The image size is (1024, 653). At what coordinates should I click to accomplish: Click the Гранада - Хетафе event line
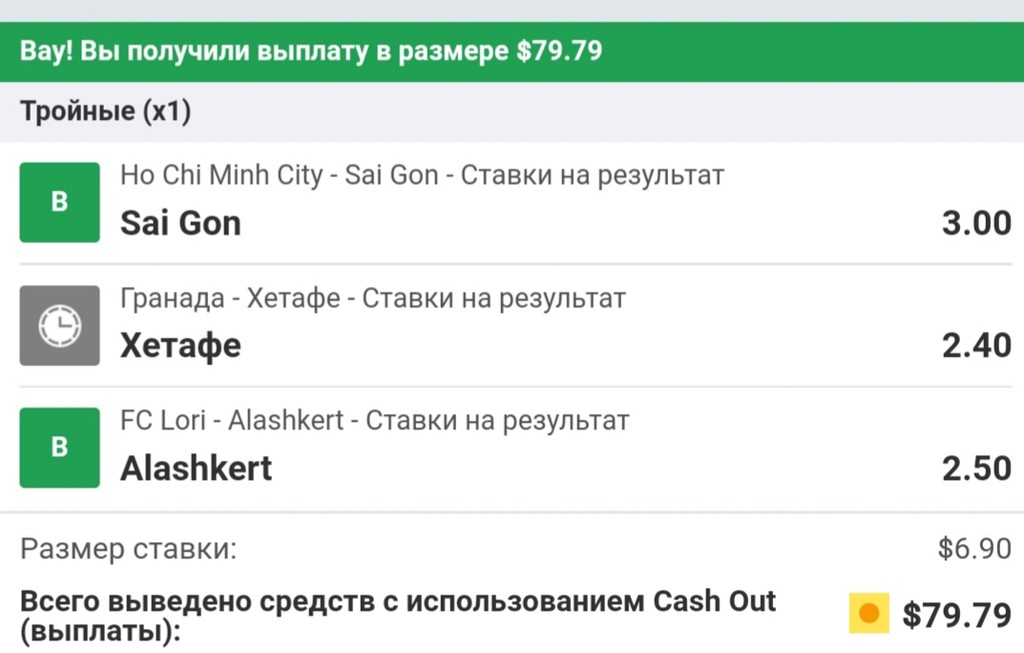(373, 298)
